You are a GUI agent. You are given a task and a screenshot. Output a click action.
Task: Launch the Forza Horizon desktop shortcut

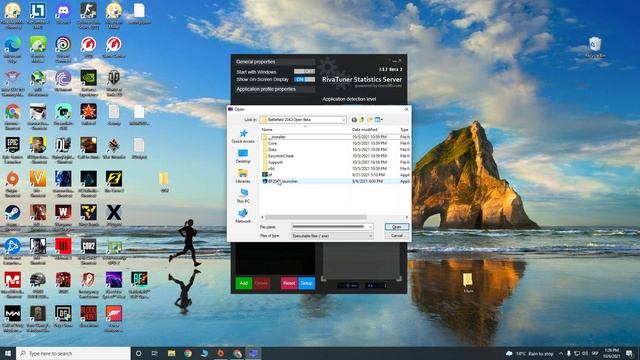114,318
